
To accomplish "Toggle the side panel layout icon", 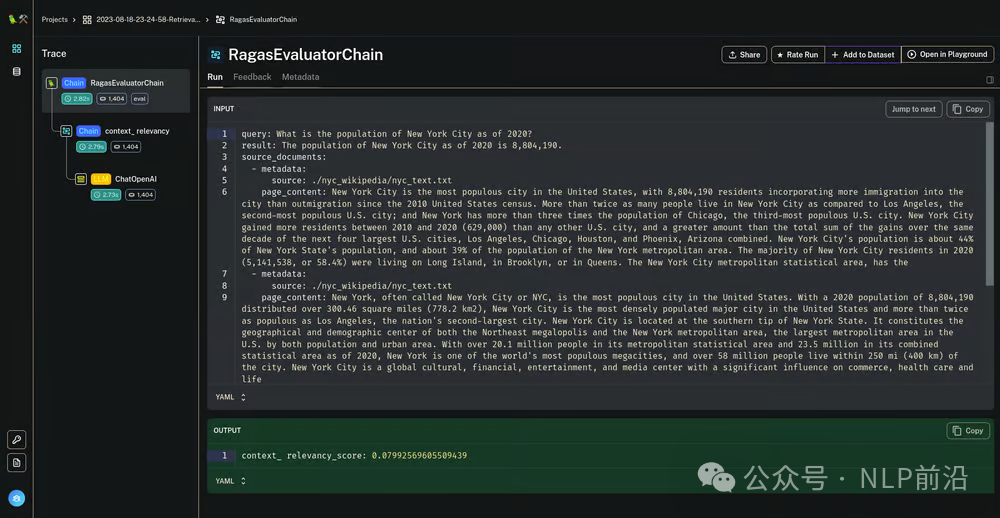I will click(990, 80).
